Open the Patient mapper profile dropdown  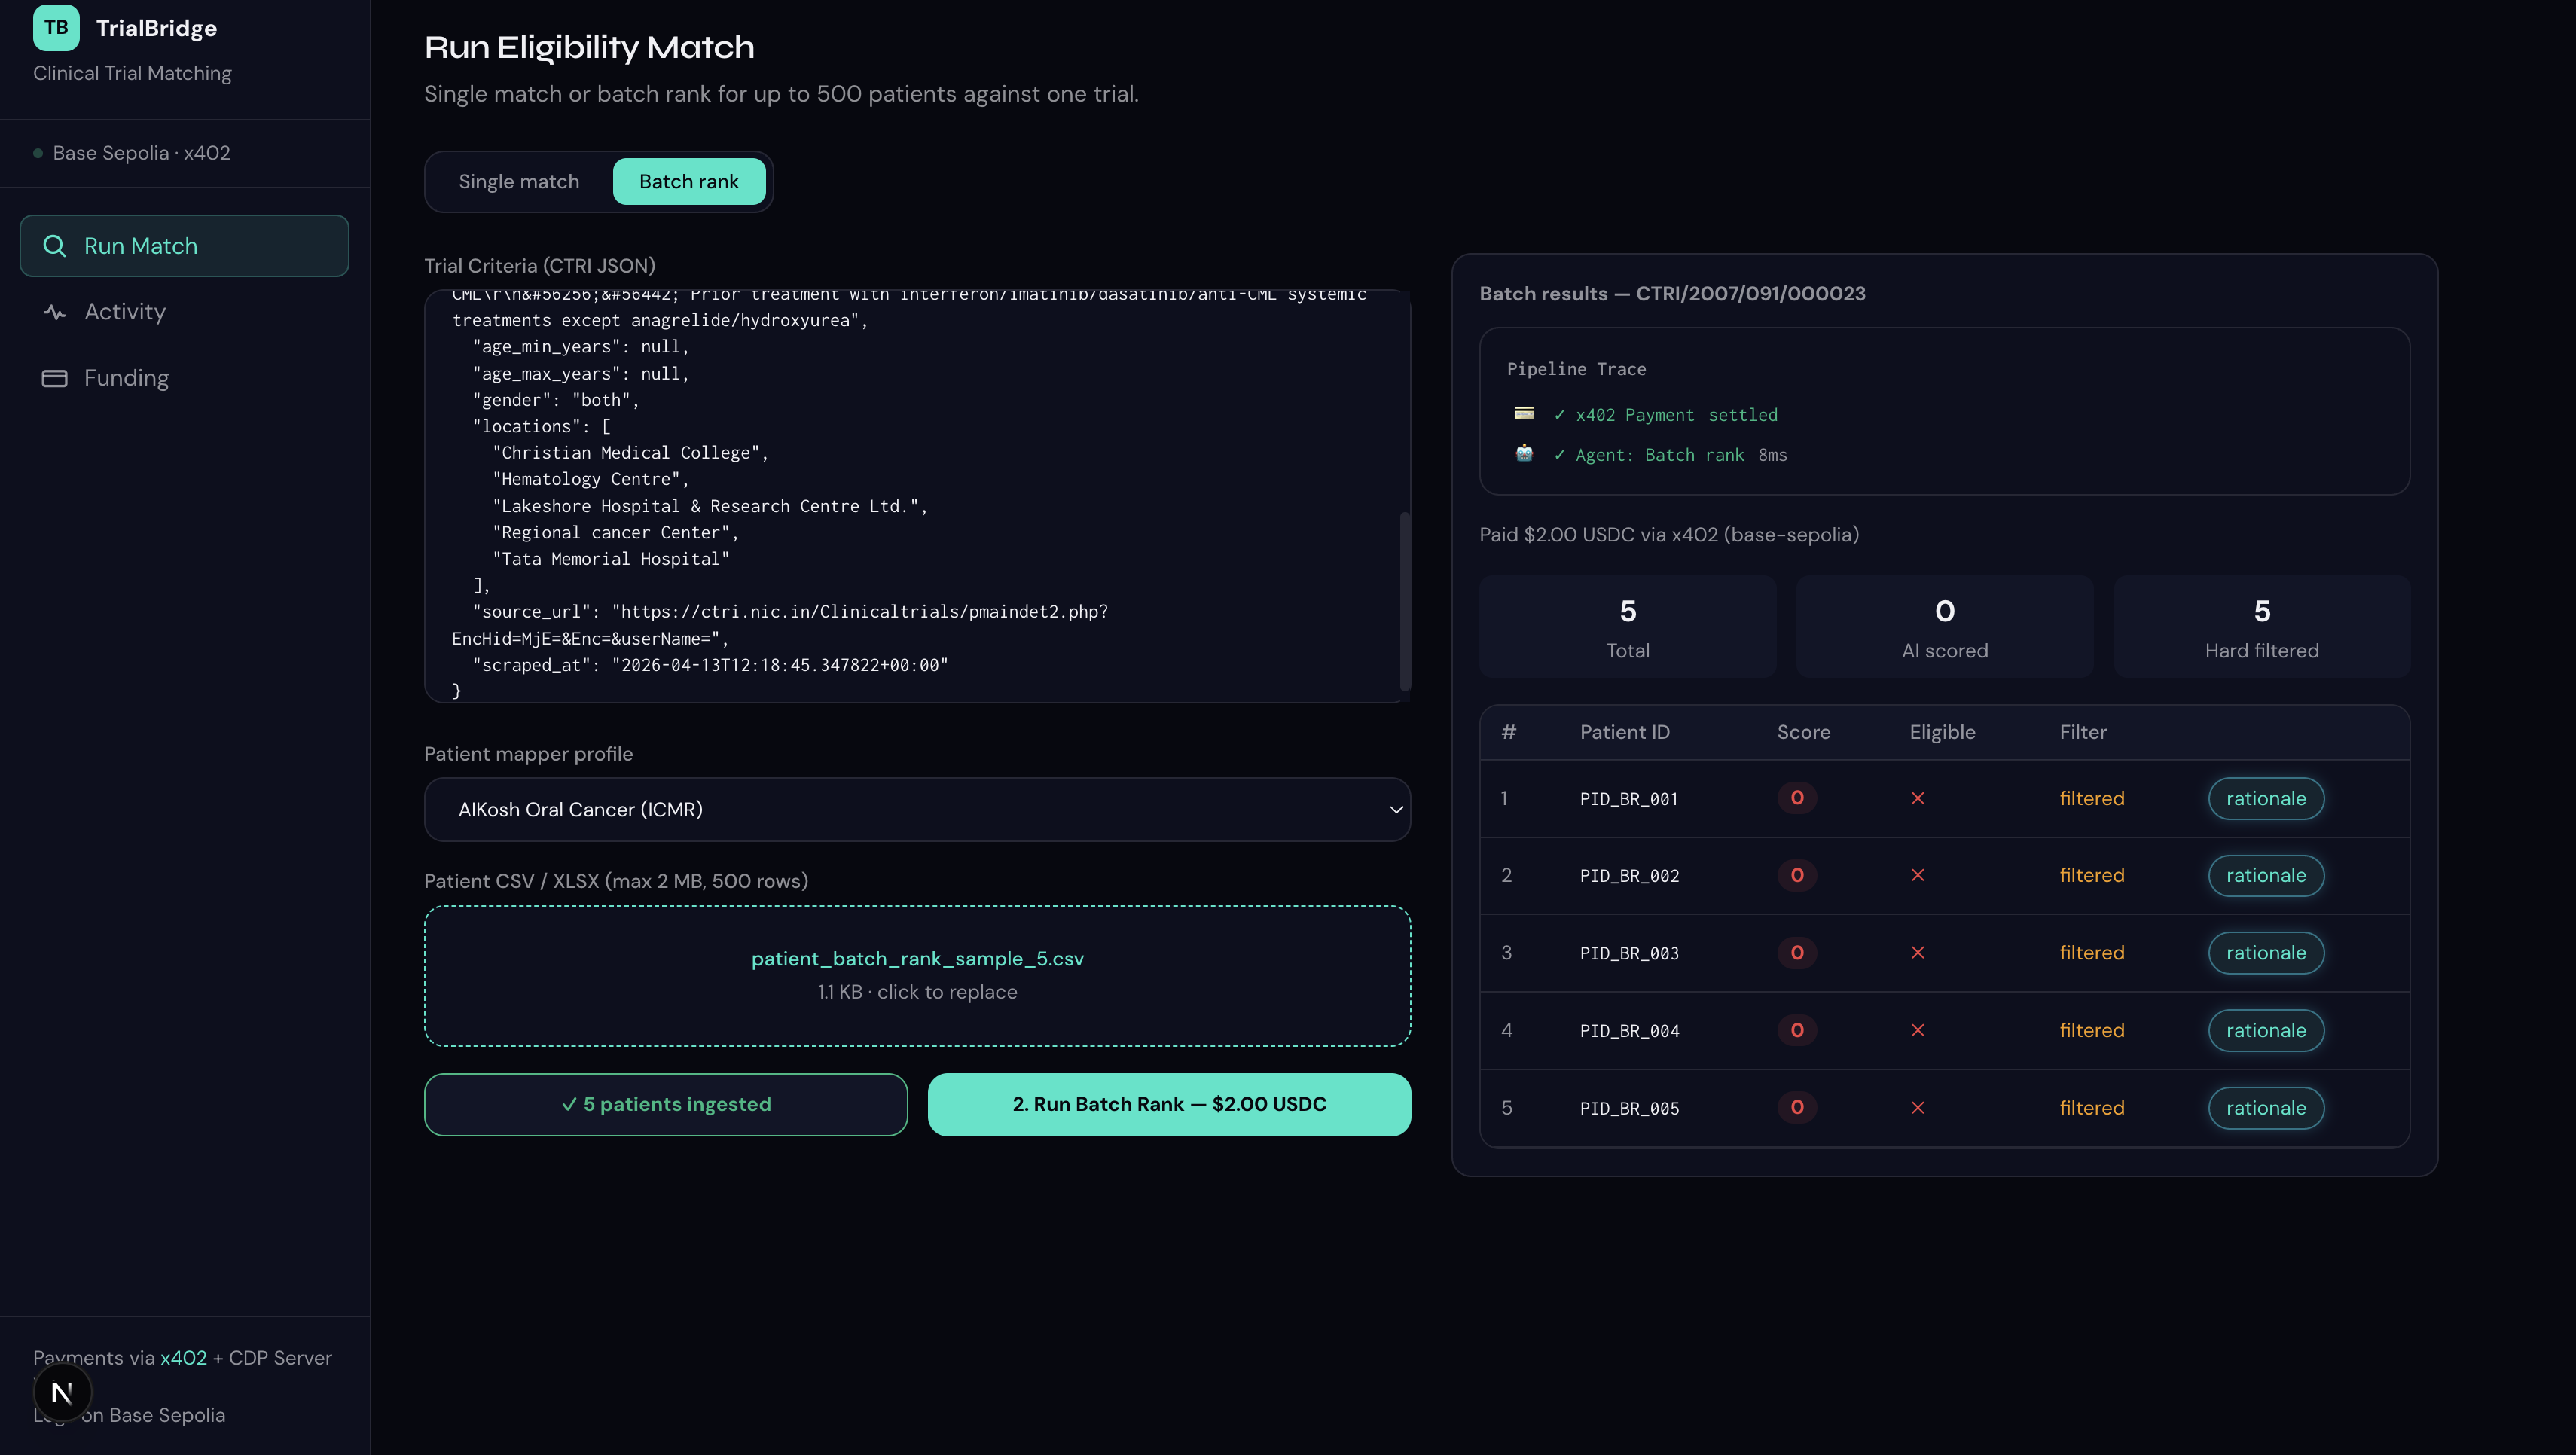coord(916,809)
